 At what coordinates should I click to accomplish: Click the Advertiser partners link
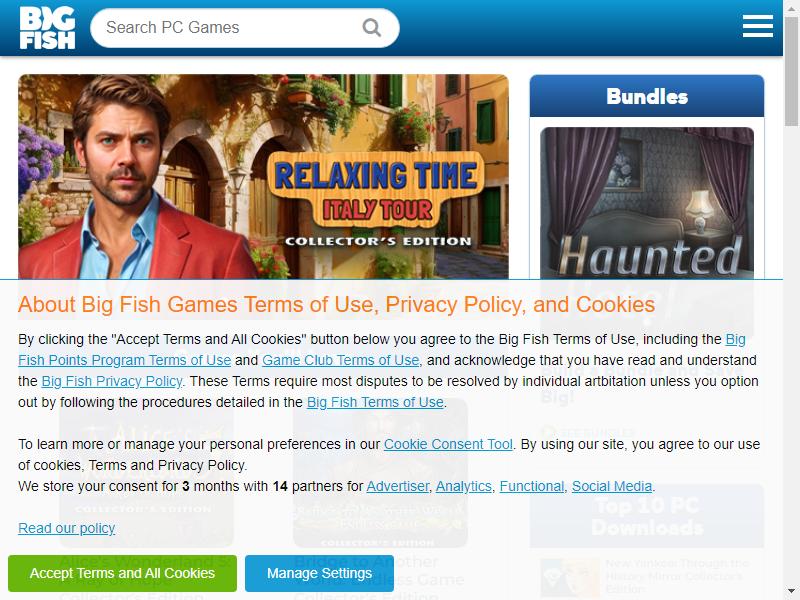[x=397, y=486]
